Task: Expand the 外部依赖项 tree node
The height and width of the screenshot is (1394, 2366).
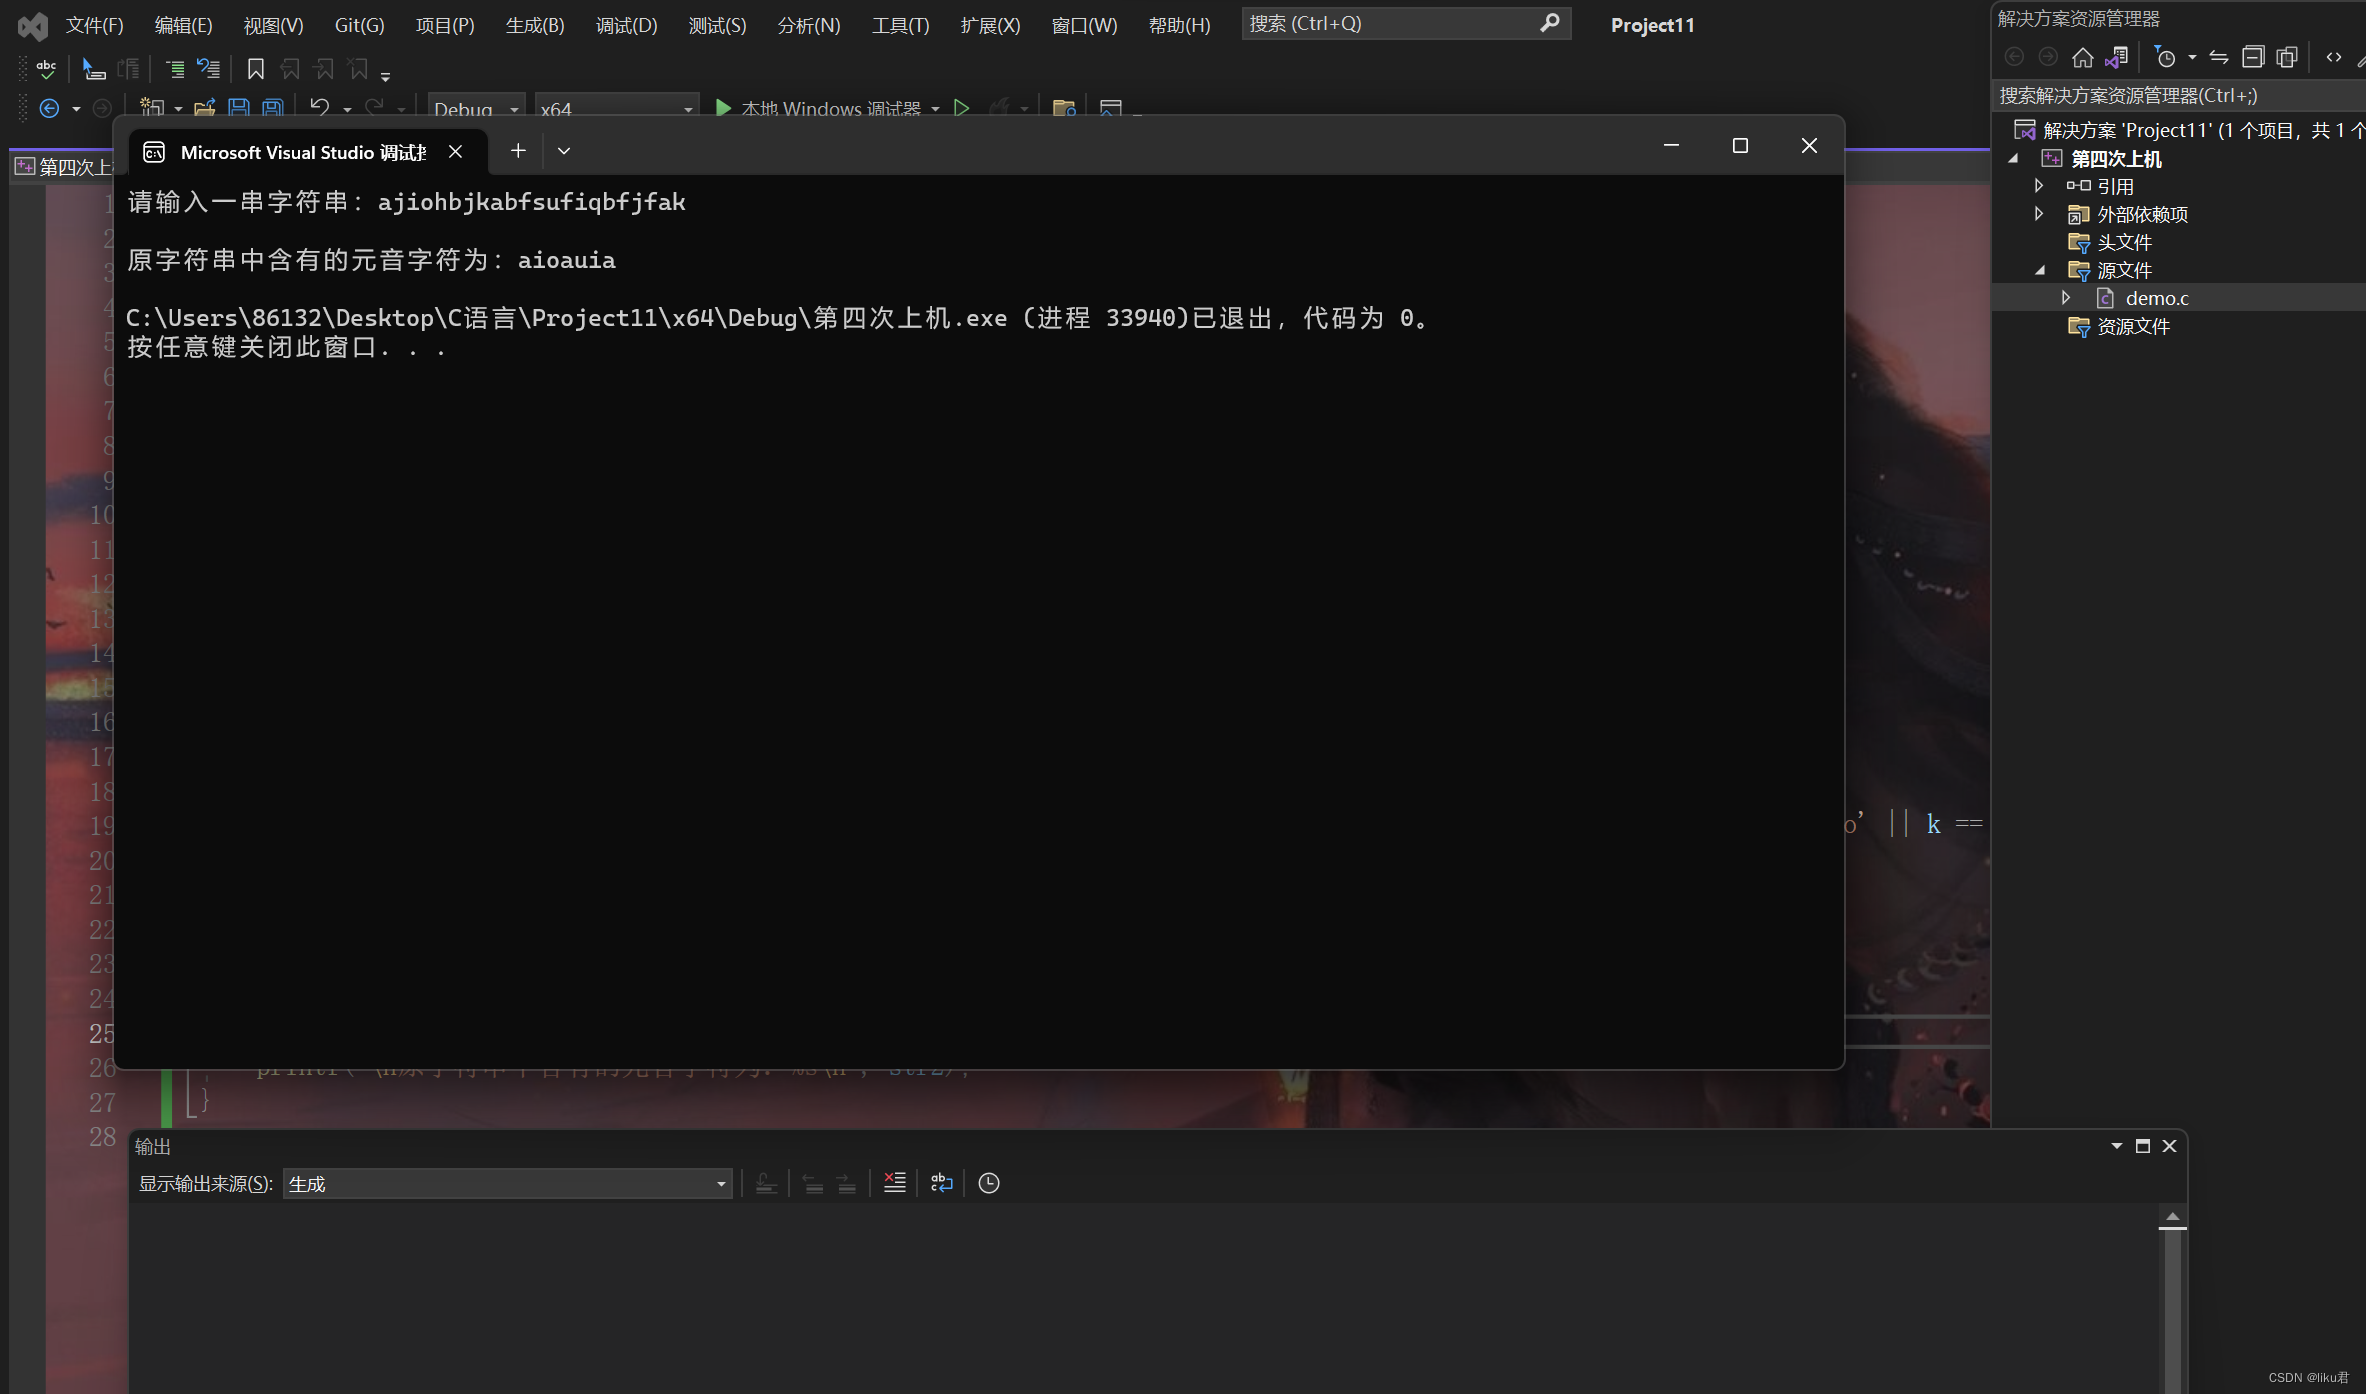Action: [x=2038, y=214]
